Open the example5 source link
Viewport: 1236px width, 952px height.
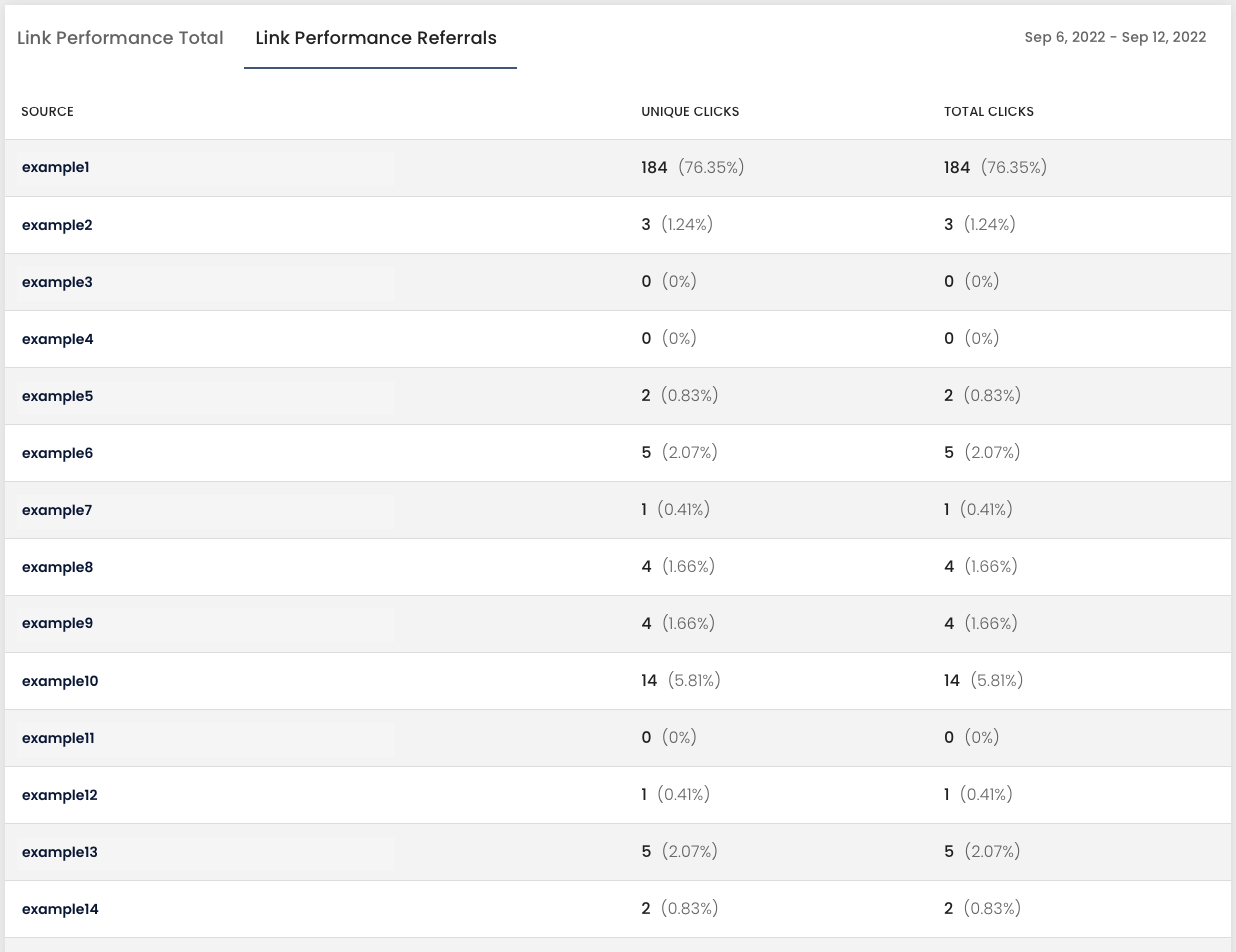tap(57, 396)
